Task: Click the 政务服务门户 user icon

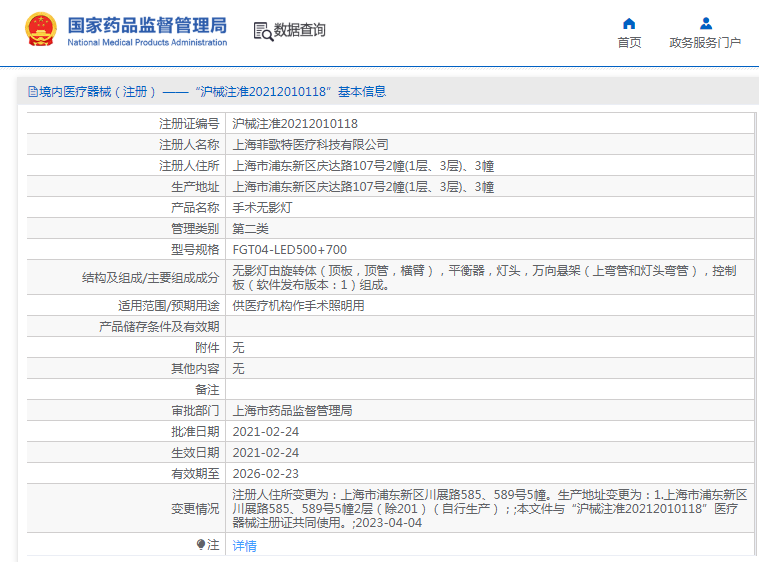Action: click(x=706, y=23)
